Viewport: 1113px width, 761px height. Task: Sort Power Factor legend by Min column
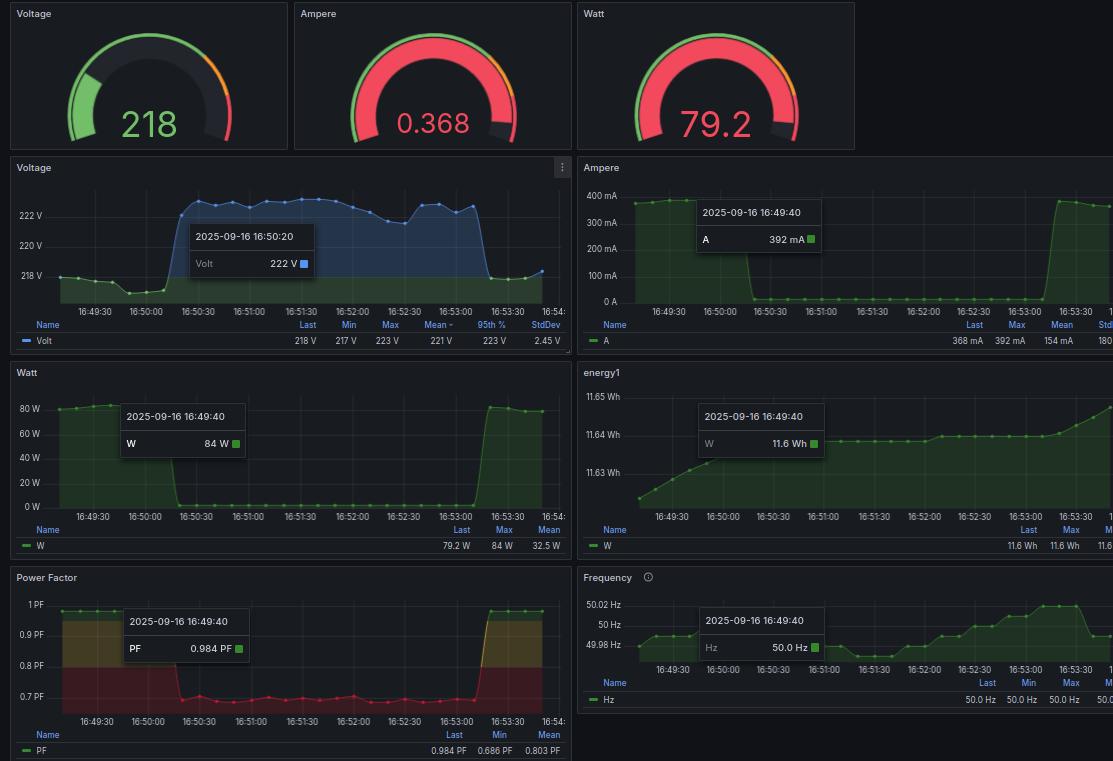coord(498,734)
